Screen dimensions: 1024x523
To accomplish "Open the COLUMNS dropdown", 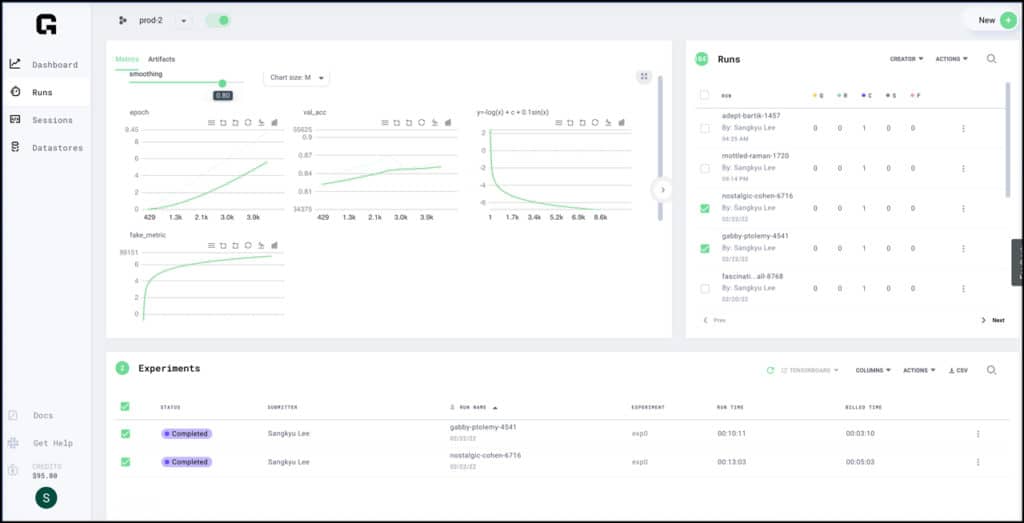I will pos(873,370).
